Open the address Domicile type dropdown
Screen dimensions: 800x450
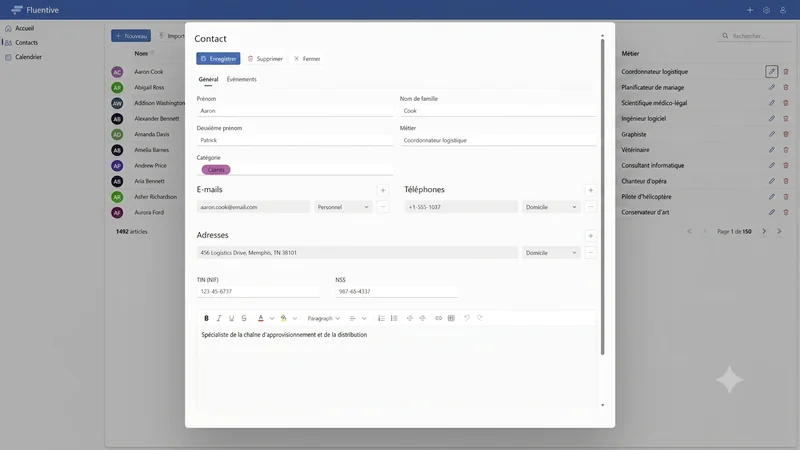pyautogui.click(x=551, y=253)
